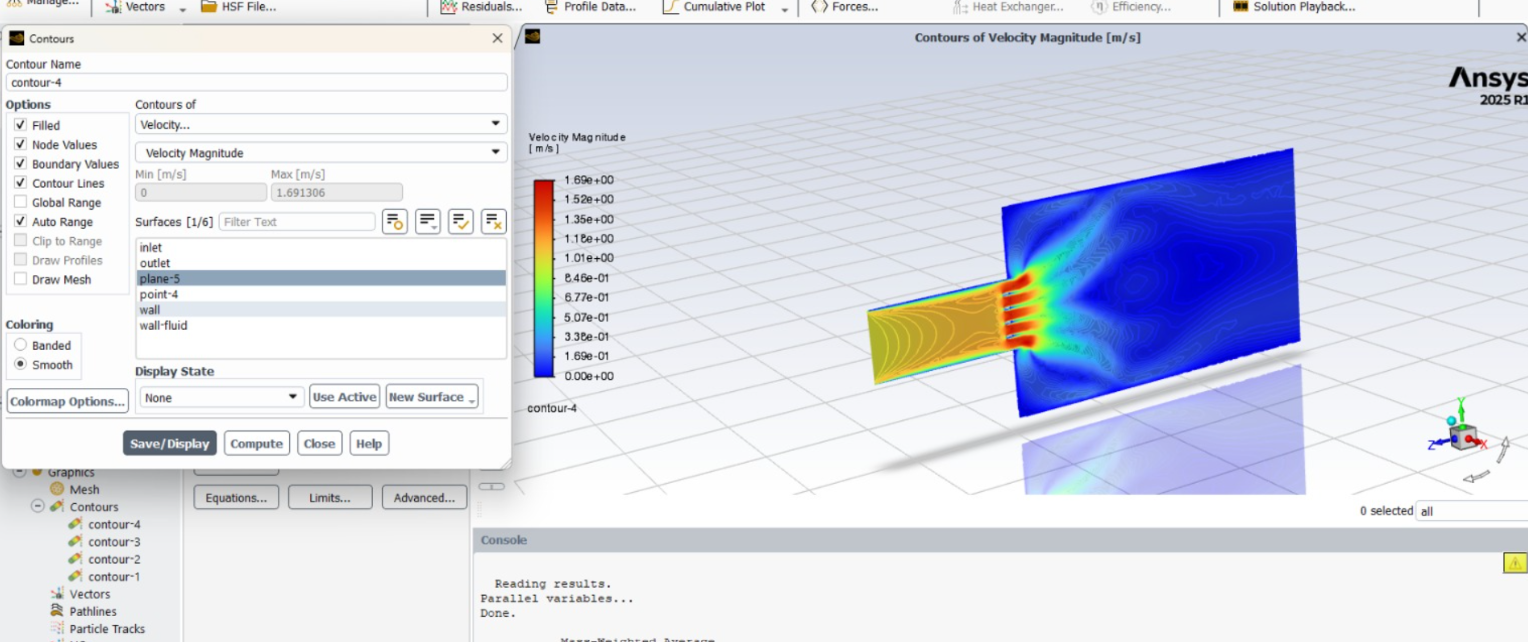Enable the Global Range checkbox

pos(20,202)
